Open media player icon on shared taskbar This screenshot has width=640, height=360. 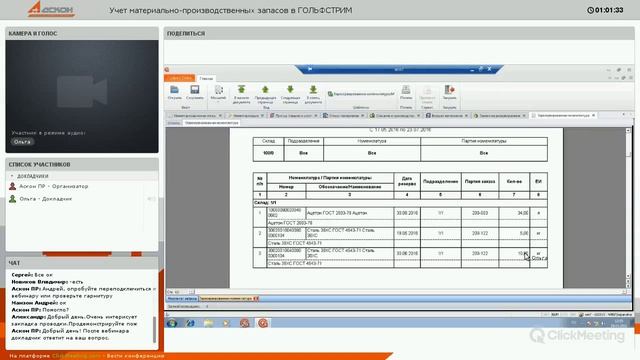click(x=227, y=323)
